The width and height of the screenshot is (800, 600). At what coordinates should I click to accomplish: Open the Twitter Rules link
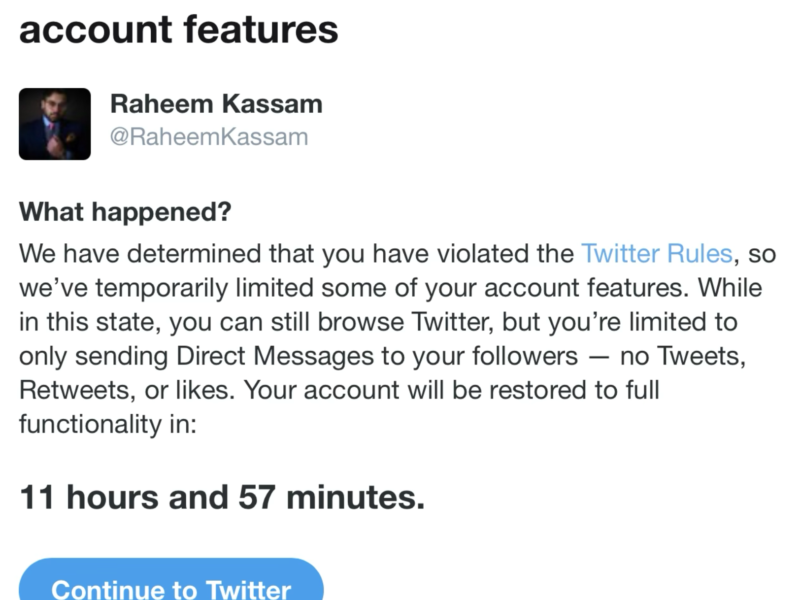tap(657, 253)
